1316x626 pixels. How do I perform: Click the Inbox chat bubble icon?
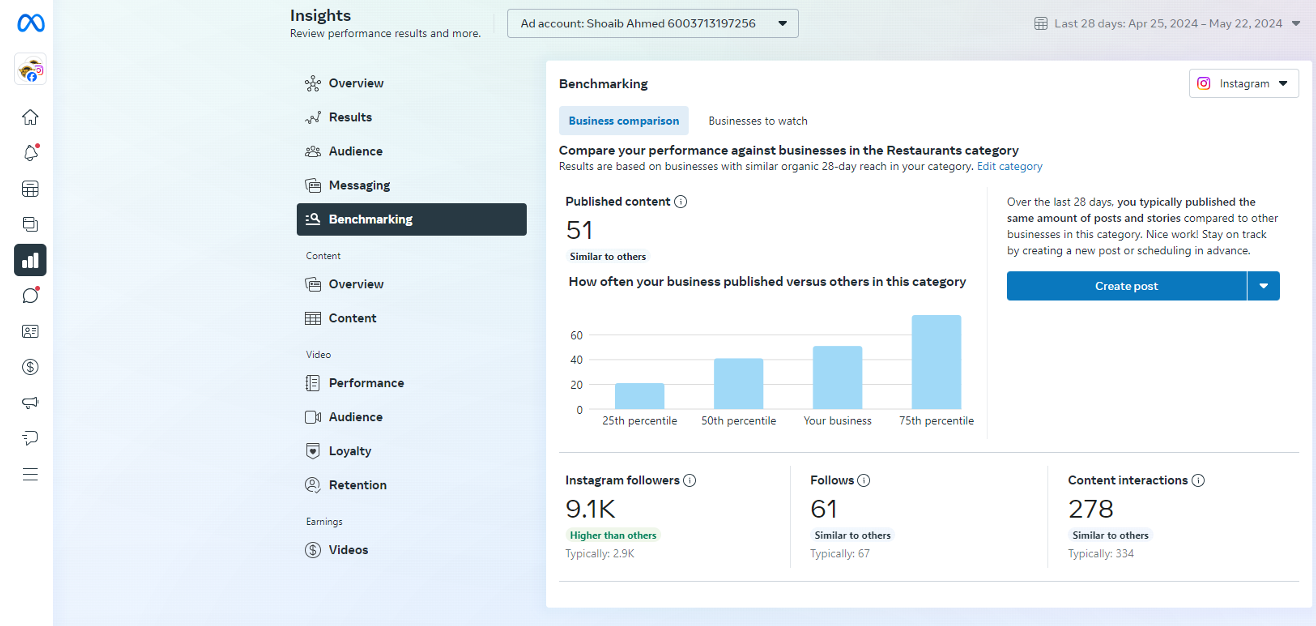30,295
